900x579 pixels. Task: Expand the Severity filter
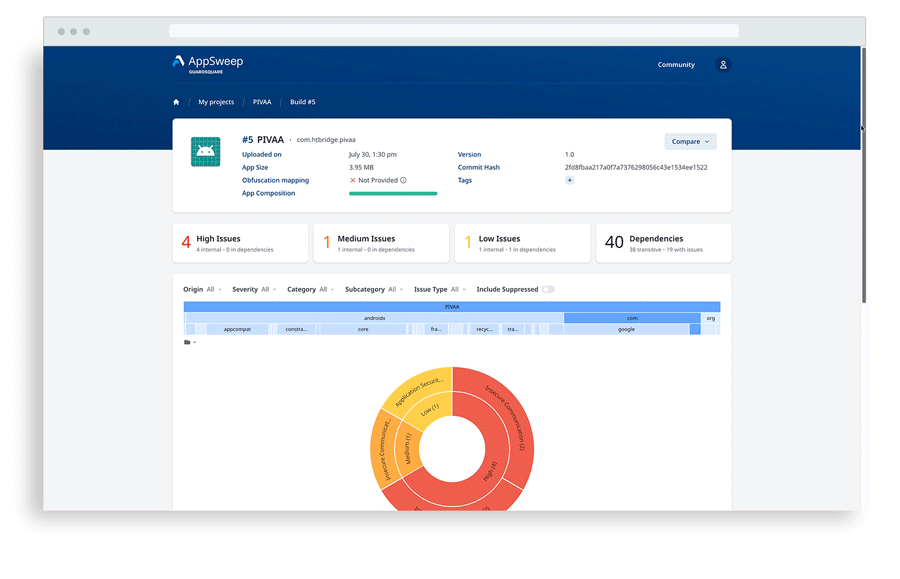(254, 289)
